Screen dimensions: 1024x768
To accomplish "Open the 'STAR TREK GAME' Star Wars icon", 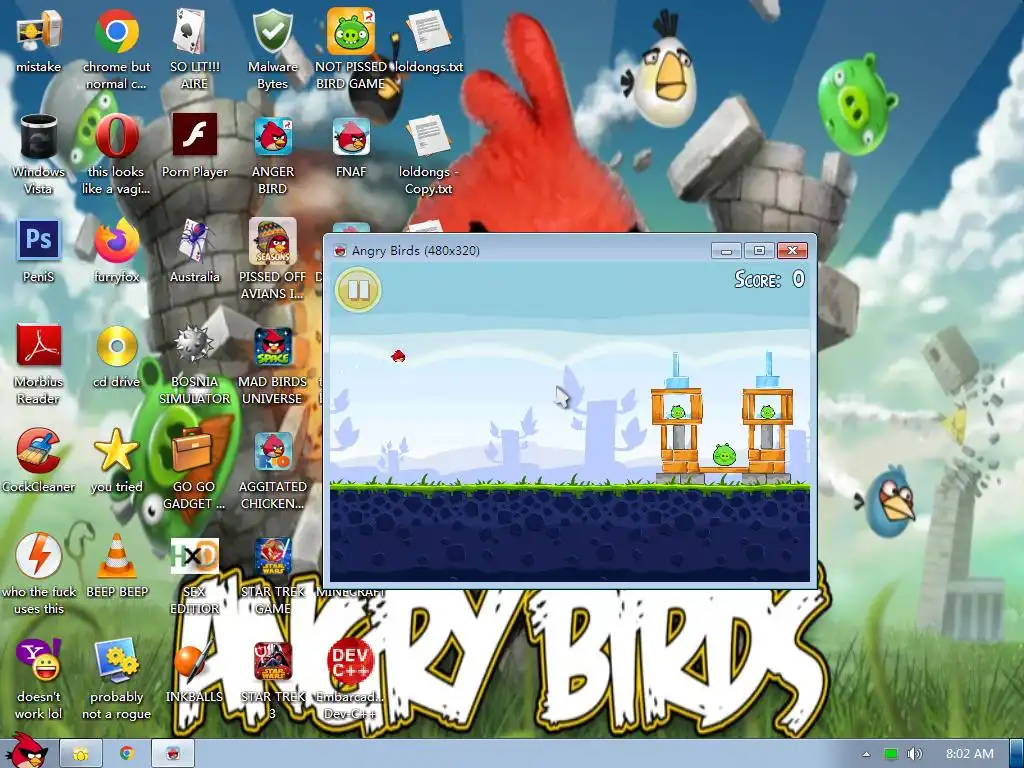I will [x=272, y=558].
